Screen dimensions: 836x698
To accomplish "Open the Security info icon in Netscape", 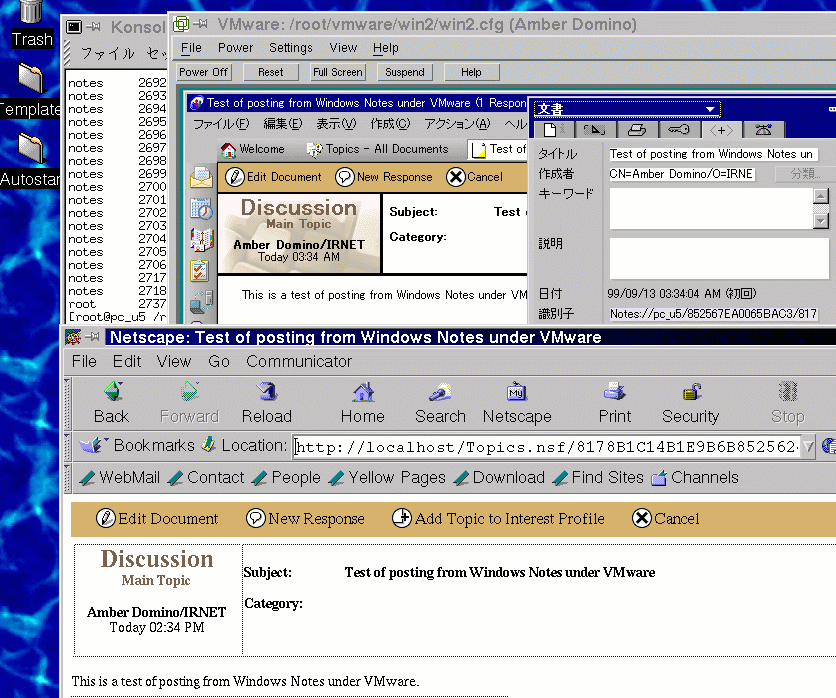I will coord(692,392).
